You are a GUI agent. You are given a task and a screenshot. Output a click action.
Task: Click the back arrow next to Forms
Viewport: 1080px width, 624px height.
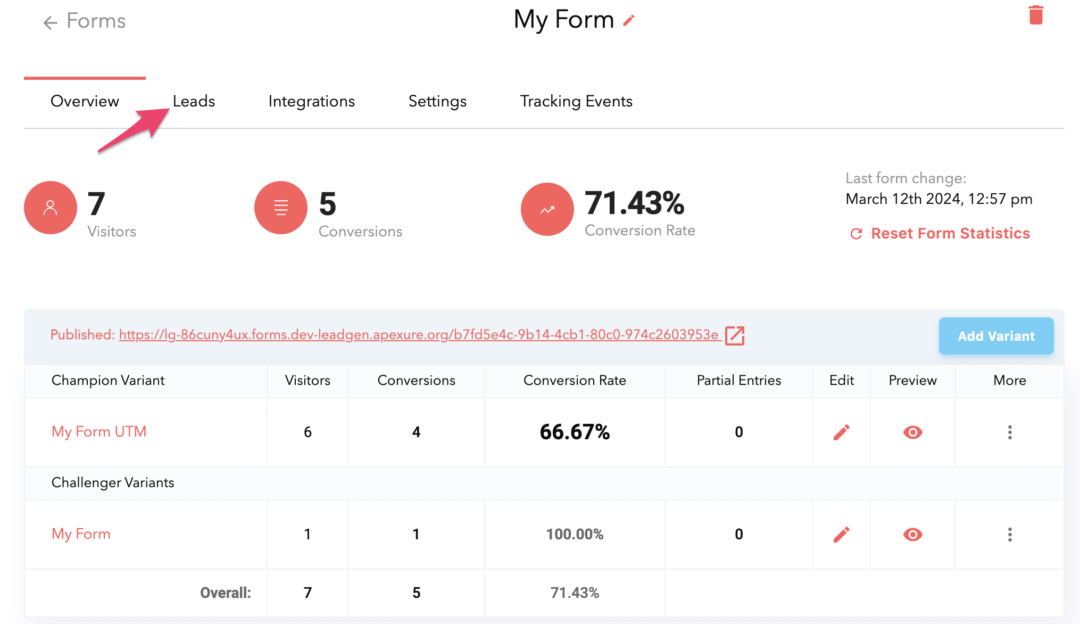pos(48,20)
